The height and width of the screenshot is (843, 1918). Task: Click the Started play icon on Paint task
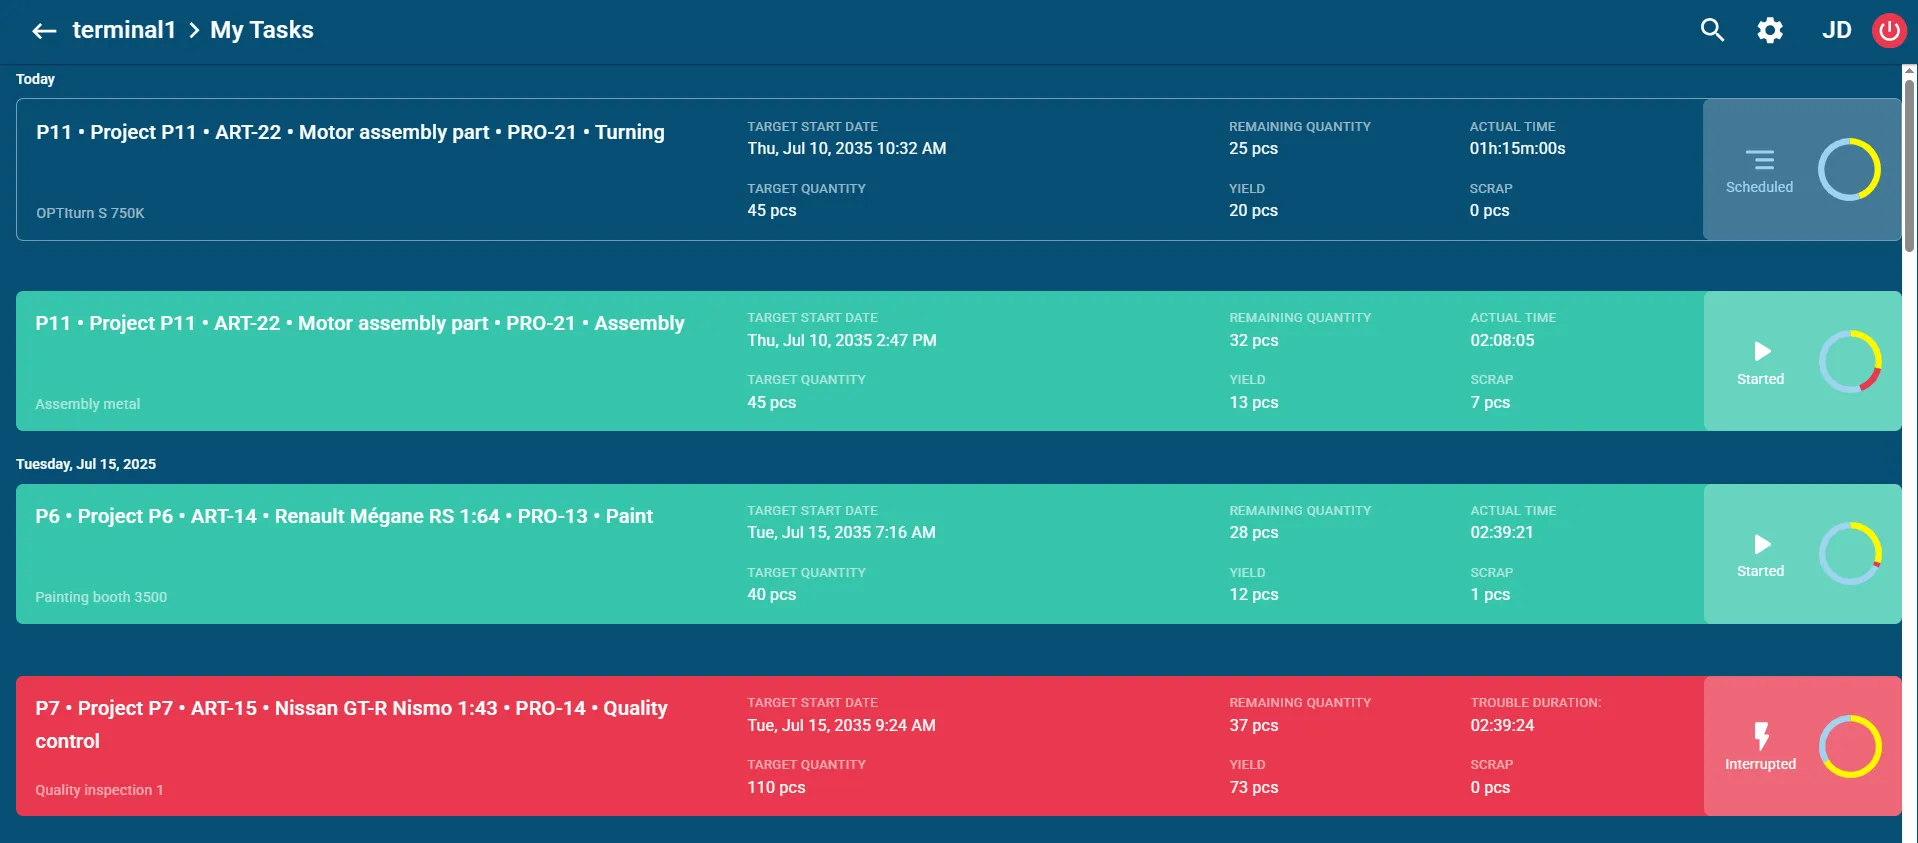click(1762, 544)
